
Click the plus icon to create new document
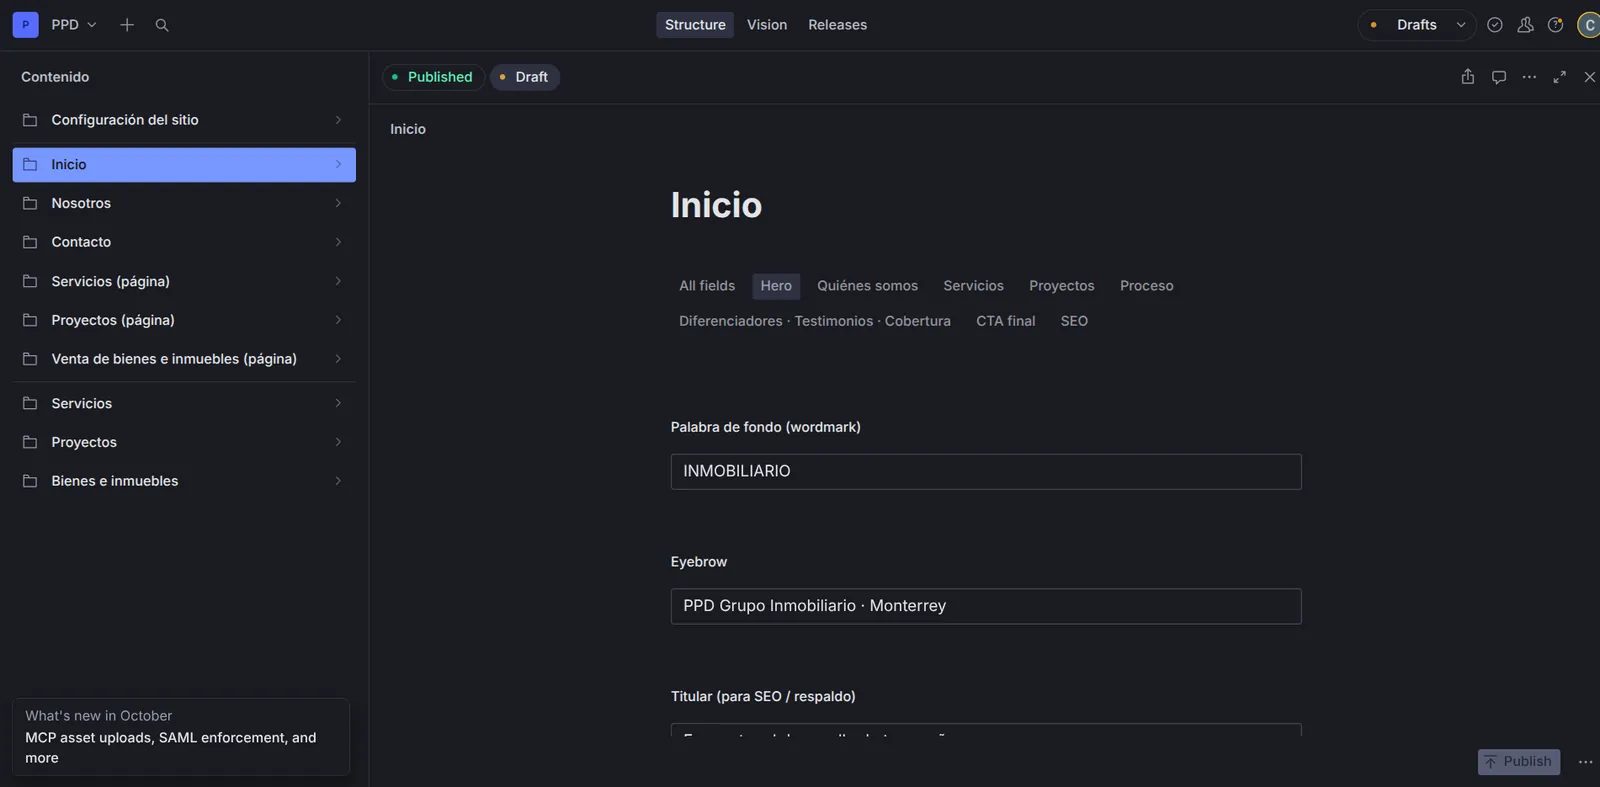[127, 25]
